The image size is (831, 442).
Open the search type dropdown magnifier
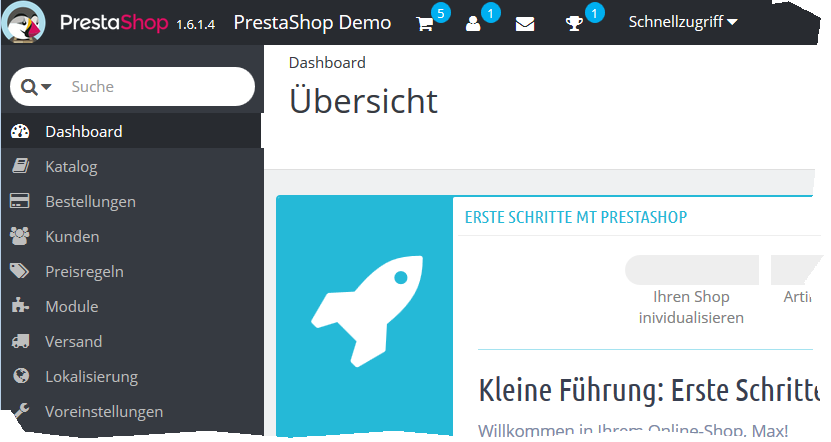pyautogui.click(x=36, y=86)
